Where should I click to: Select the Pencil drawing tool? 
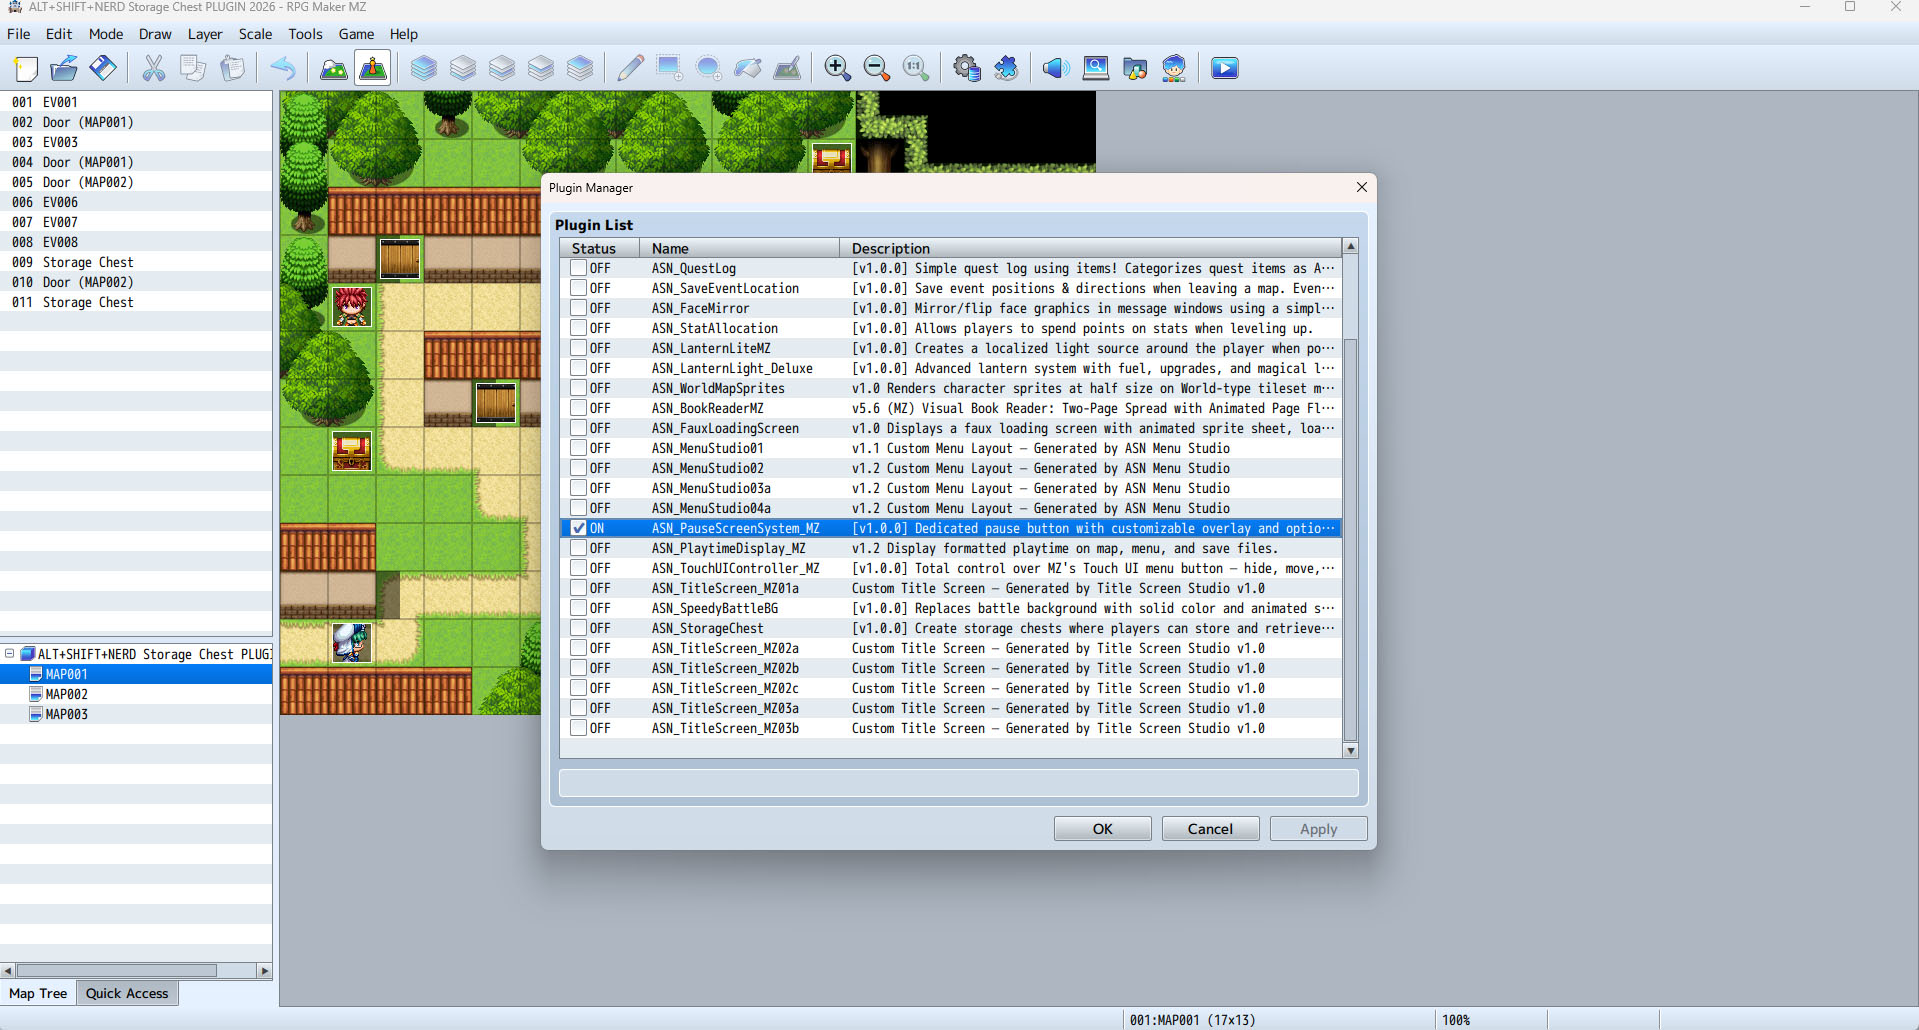630,68
